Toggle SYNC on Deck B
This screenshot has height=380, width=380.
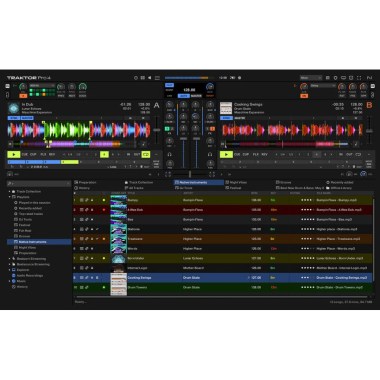coord(226,118)
